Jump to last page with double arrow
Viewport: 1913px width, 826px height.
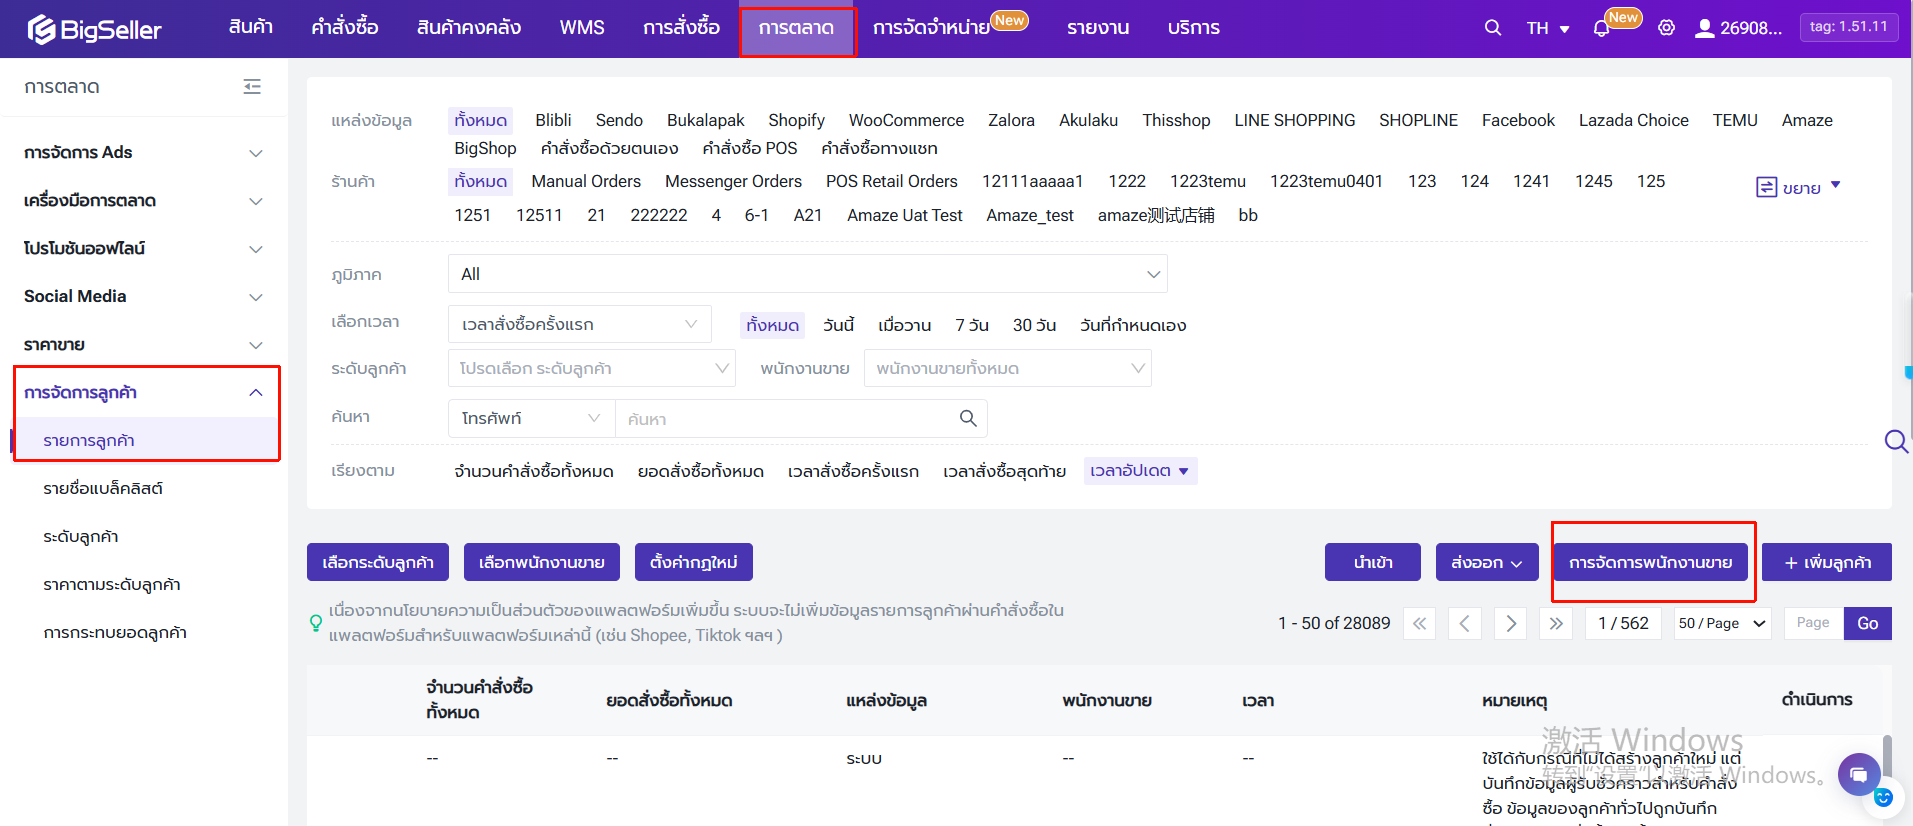pyautogui.click(x=1556, y=623)
